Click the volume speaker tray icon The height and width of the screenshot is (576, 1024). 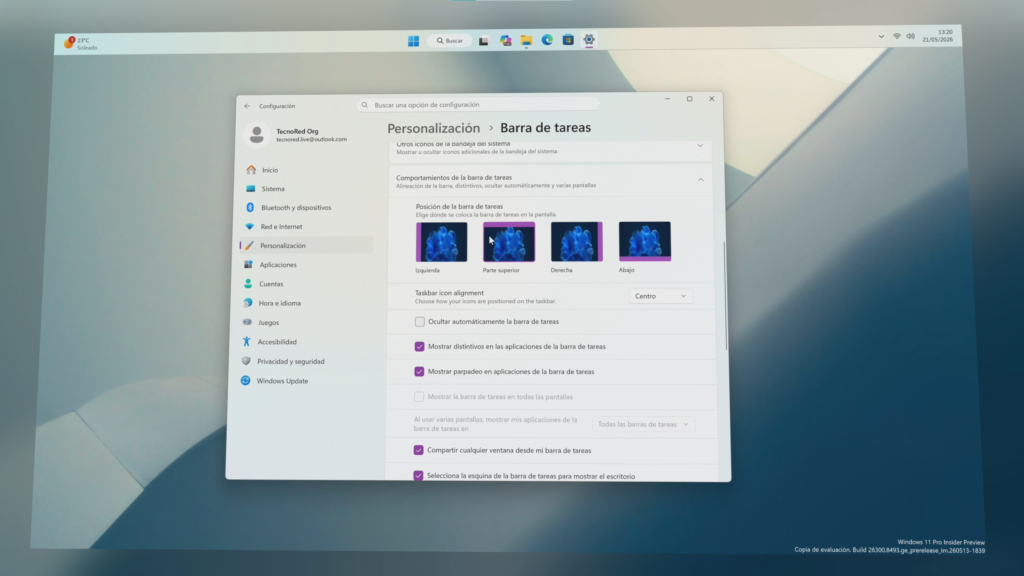[x=910, y=37]
